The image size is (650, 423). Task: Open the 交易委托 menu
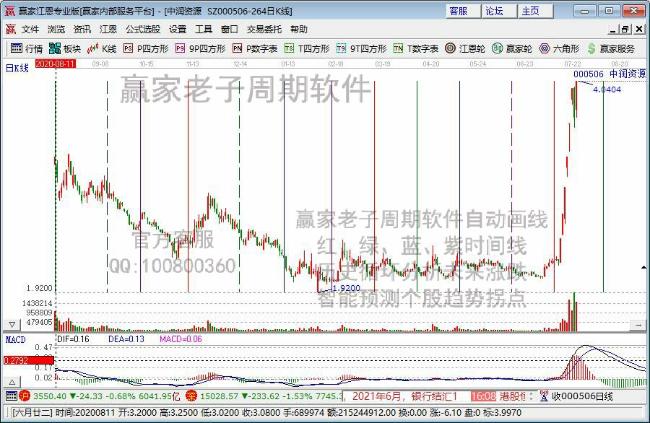(262, 30)
